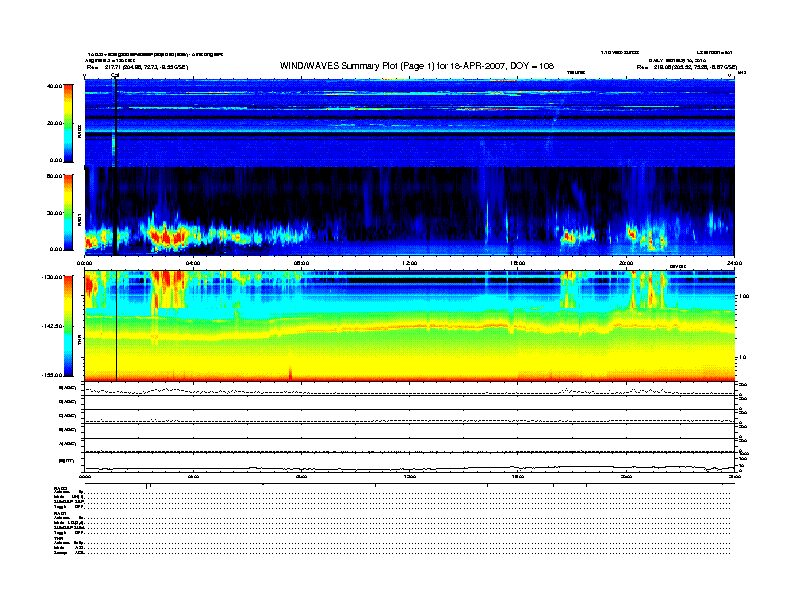Viewport: 792px width, 612px height.
Task: Click the TNR panel color scale bar
Action: [x=68, y=326]
